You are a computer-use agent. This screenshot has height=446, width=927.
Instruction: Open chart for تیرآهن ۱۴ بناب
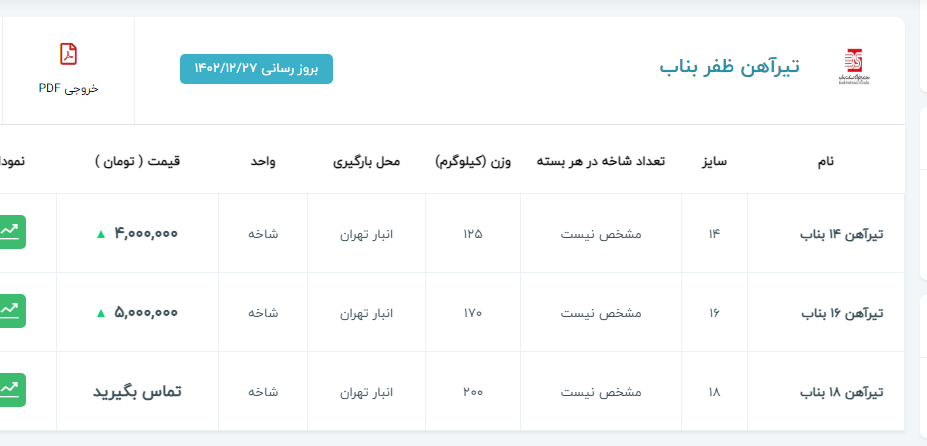click(x=12, y=232)
